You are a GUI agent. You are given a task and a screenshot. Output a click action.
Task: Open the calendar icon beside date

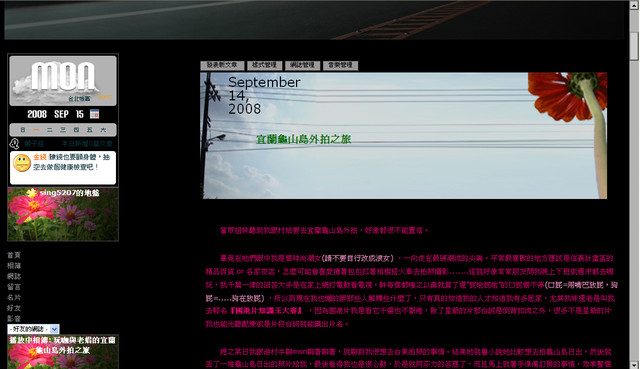(94, 114)
